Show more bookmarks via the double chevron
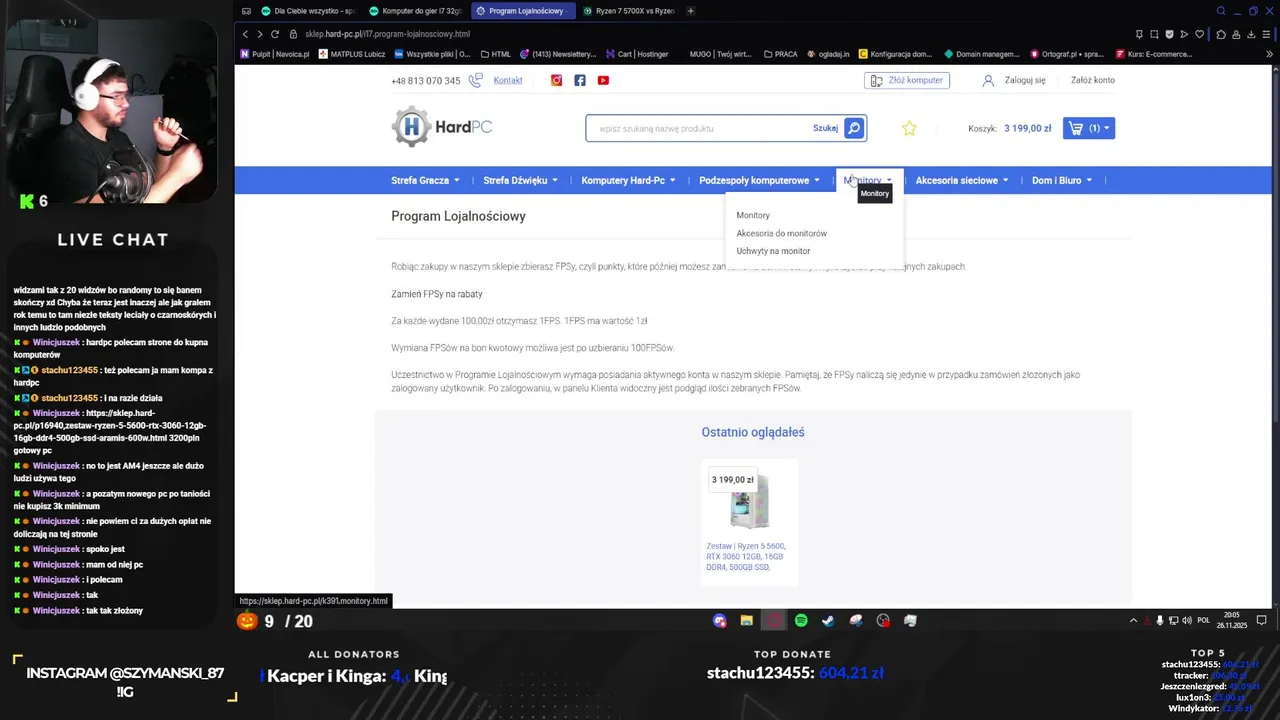 (1272, 54)
